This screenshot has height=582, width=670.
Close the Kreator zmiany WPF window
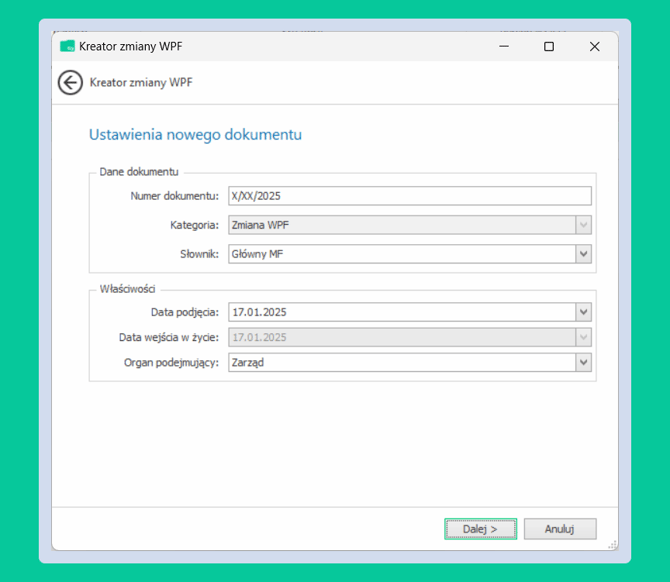[594, 46]
